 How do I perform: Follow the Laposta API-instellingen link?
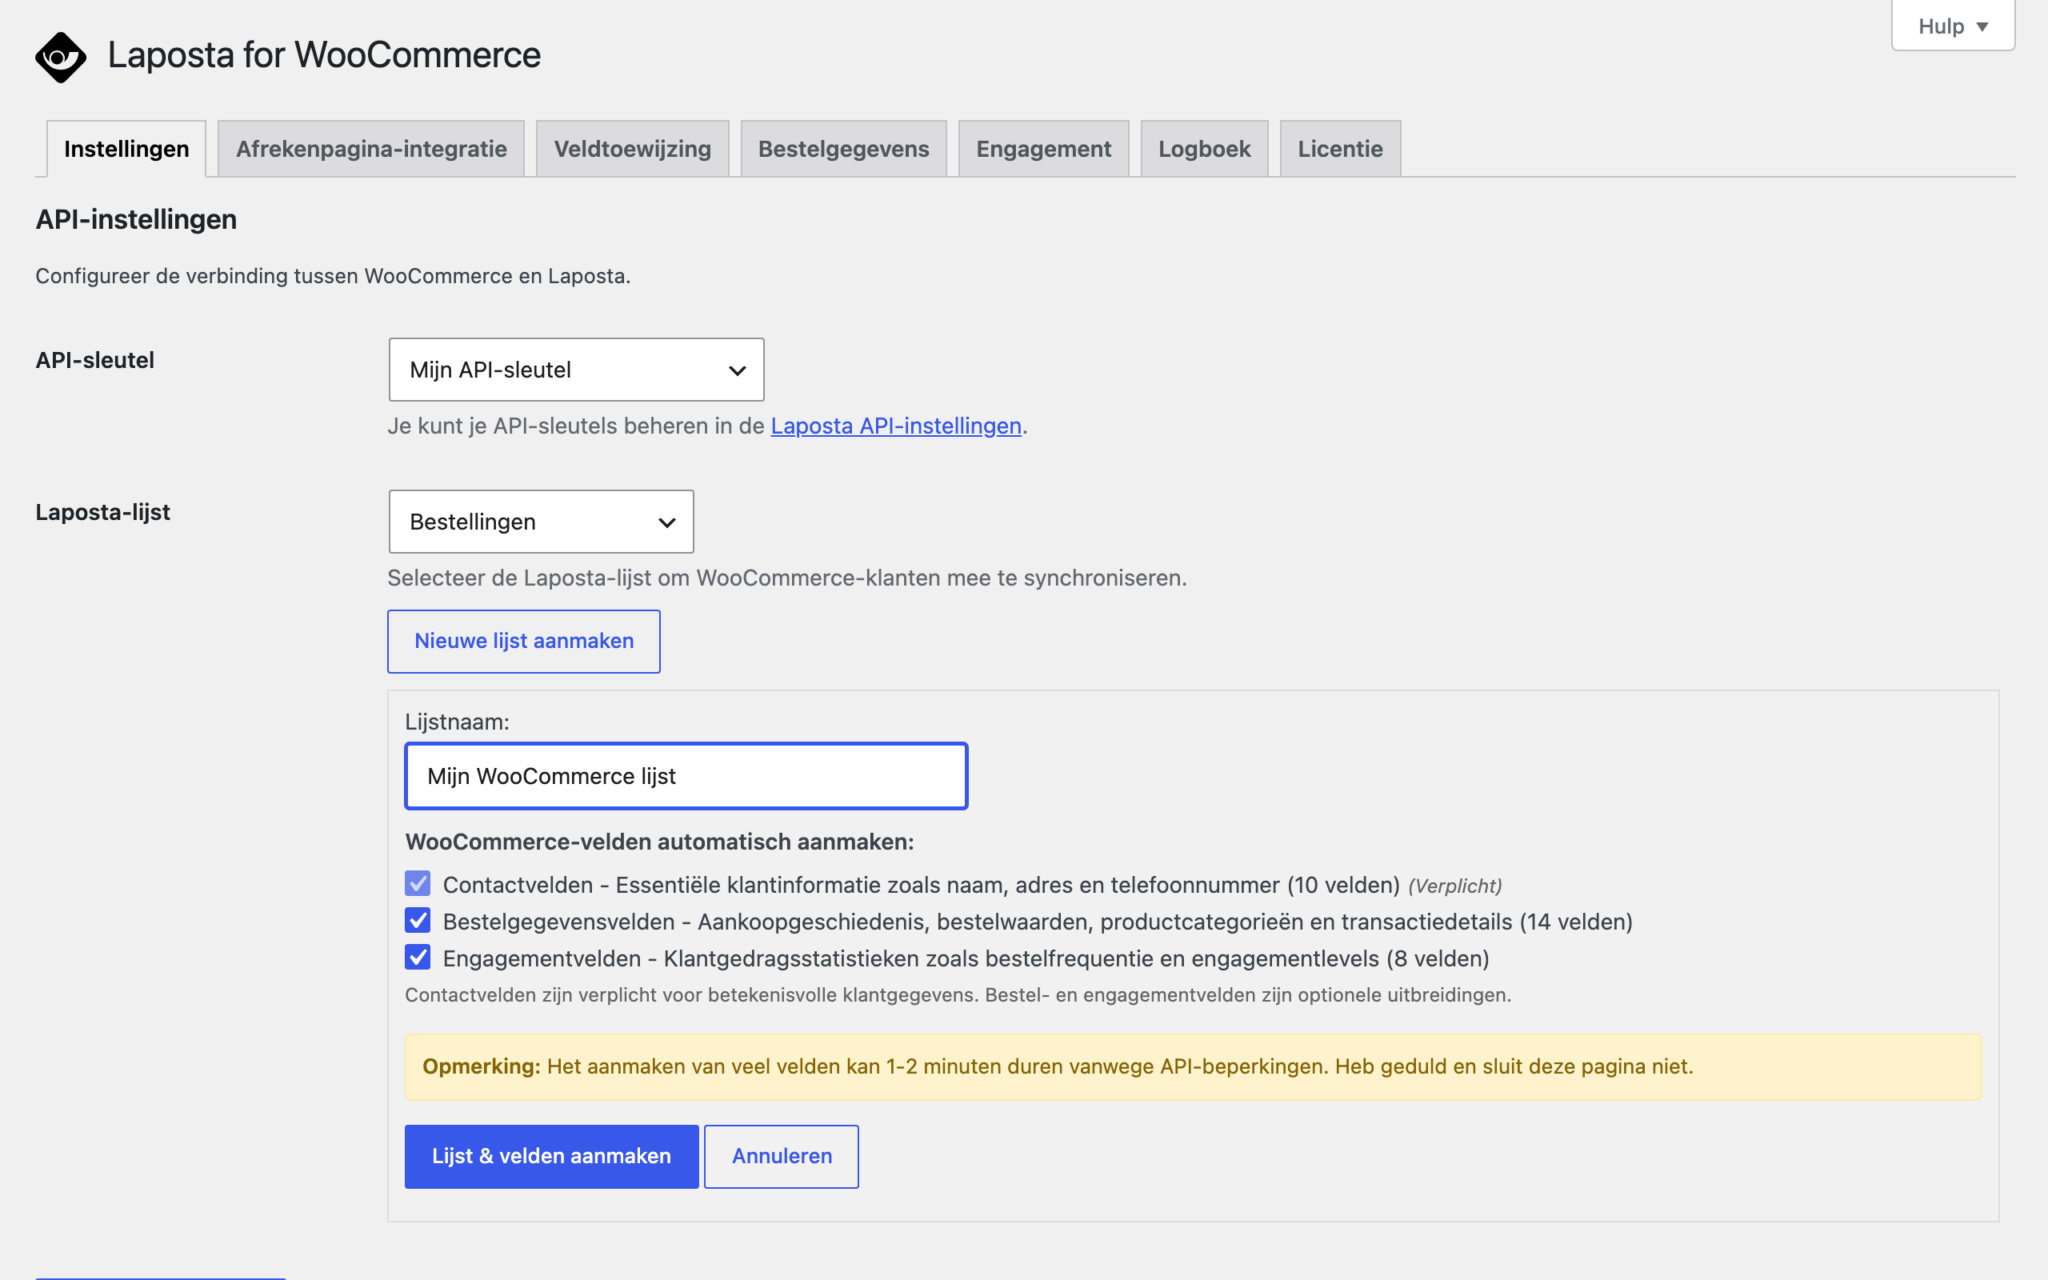896,426
